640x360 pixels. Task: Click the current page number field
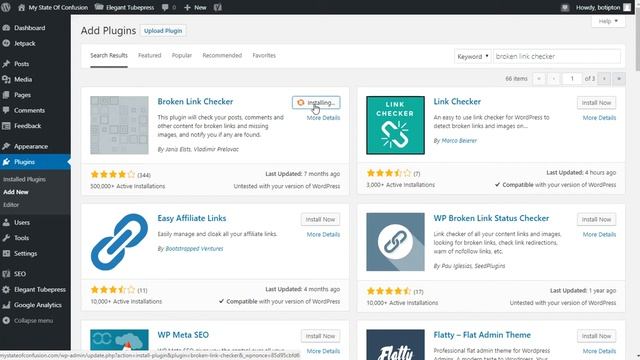(572, 78)
